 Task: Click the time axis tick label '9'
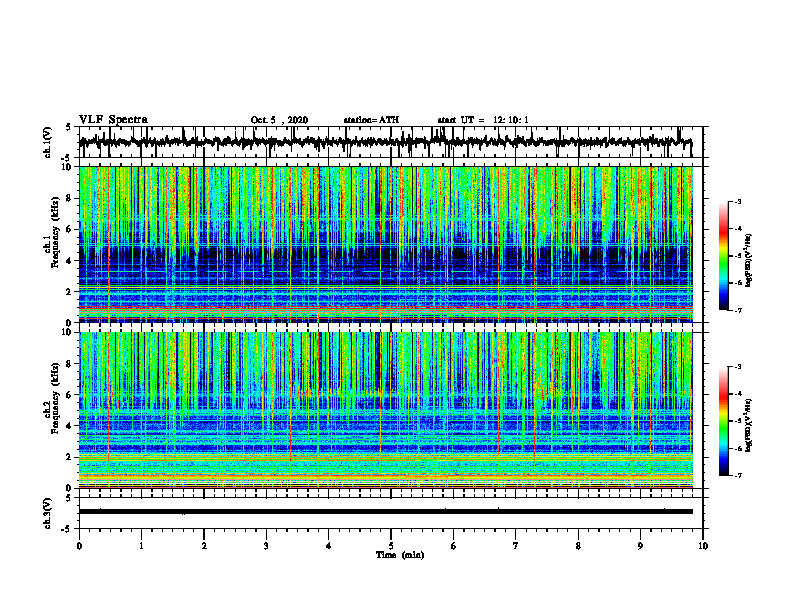pyautogui.click(x=640, y=546)
